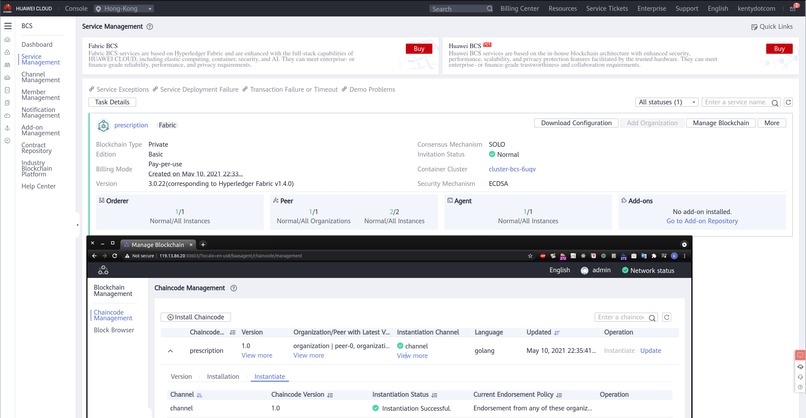The width and height of the screenshot is (806, 418).
Task: Open prescription service name link
Action: [x=131, y=125]
